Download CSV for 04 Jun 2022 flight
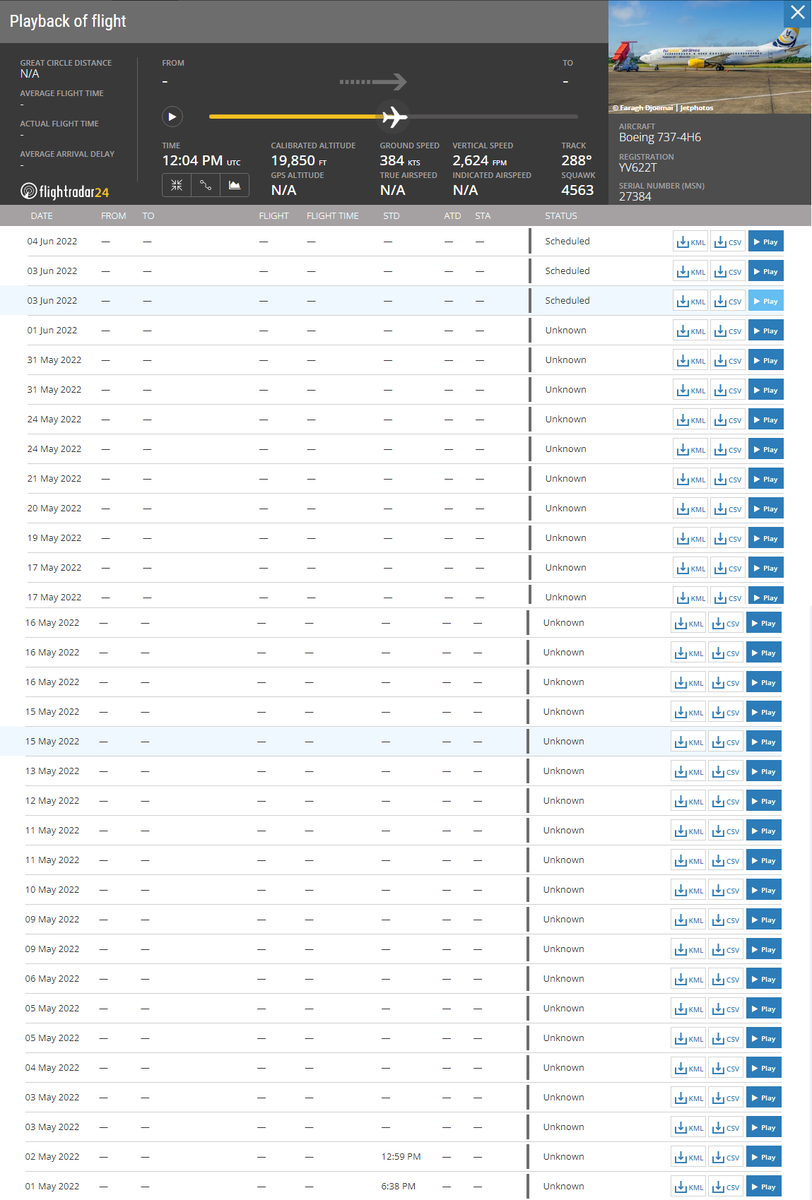 click(x=728, y=242)
